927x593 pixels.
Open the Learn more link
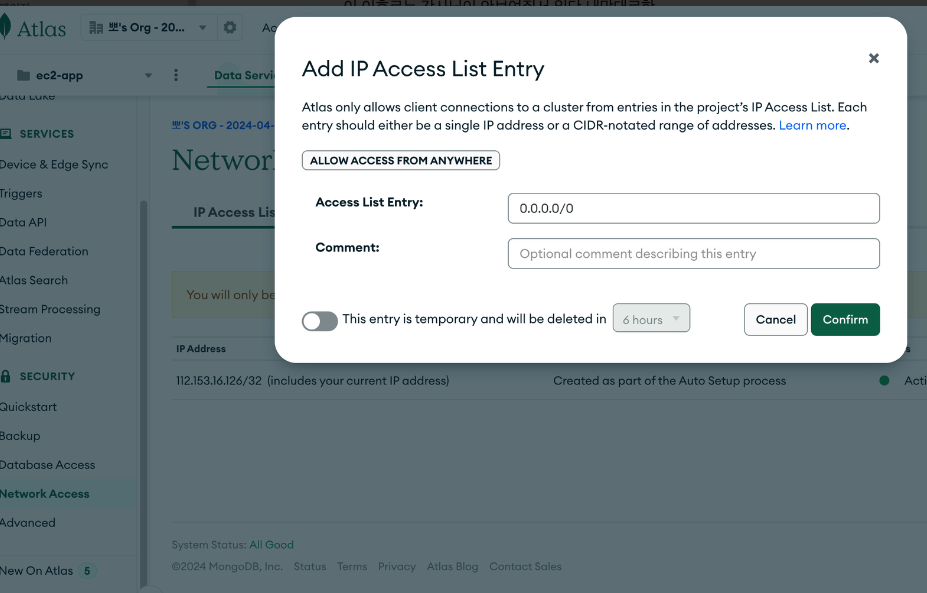pos(812,125)
